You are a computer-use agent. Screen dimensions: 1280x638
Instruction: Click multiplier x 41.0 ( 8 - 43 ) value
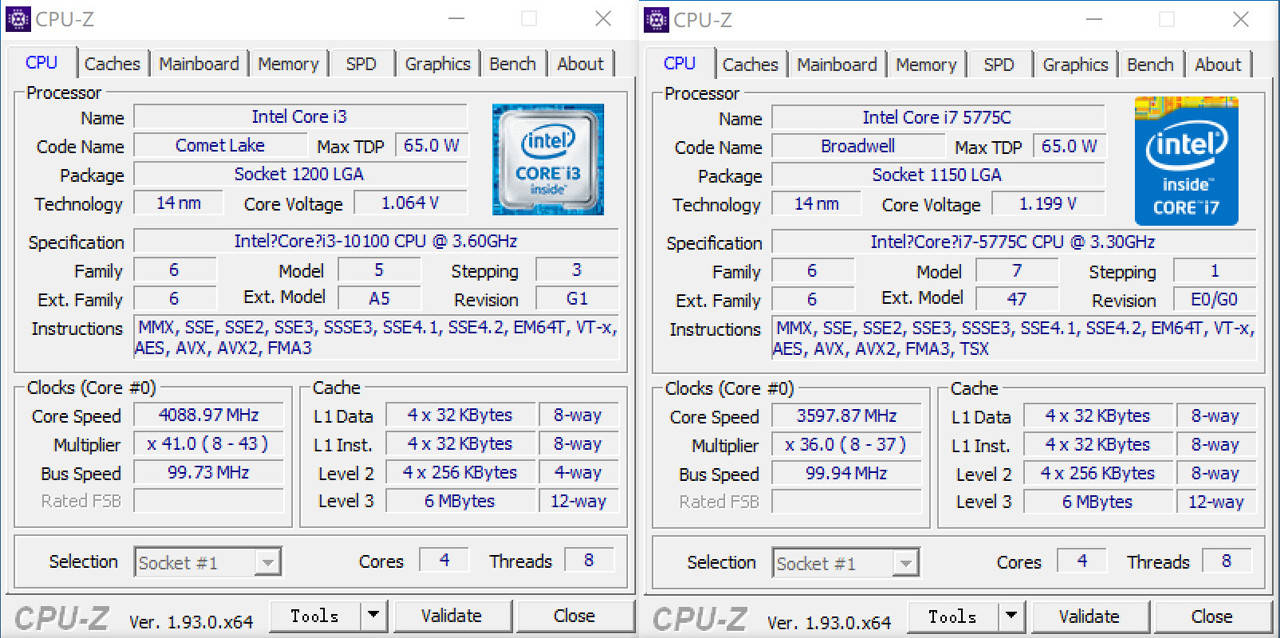[x=208, y=444]
